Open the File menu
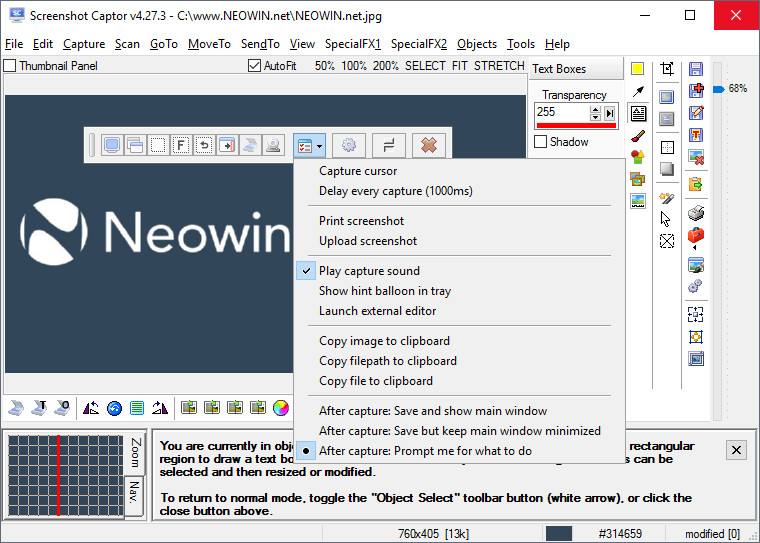This screenshot has height=543, width=760. [14, 44]
